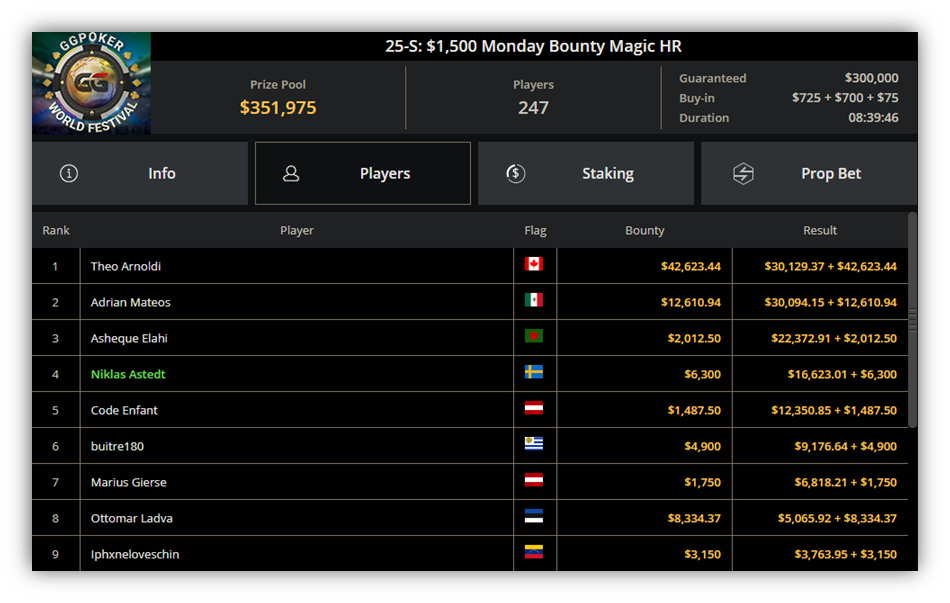Click Theo Arnoldi's Canada flag icon
This screenshot has height=603, width=950.
(534, 264)
